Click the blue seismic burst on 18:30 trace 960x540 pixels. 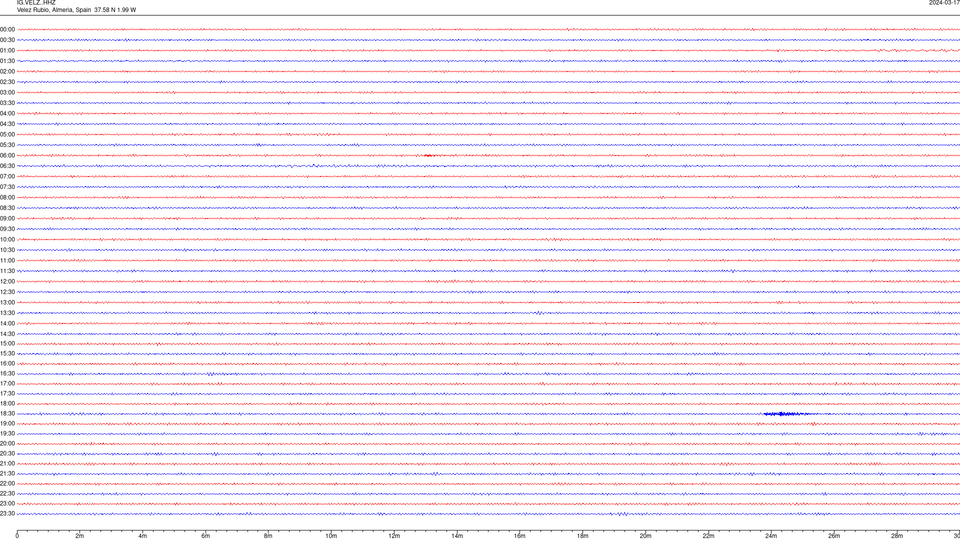tap(787, 414)
